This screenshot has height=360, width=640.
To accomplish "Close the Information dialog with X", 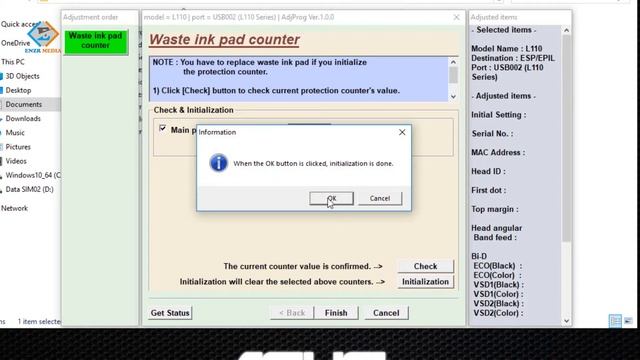I will pos(402,132).
